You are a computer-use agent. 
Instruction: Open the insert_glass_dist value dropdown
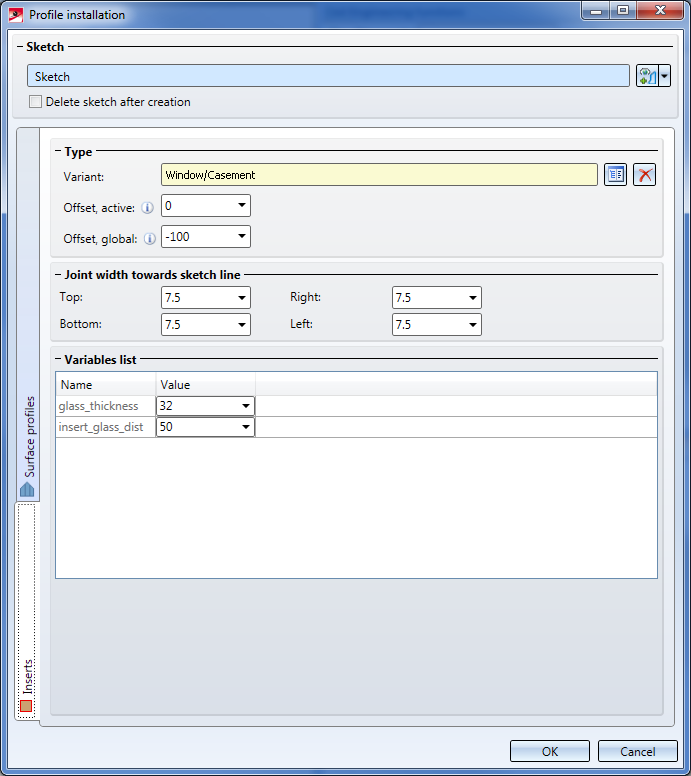pos(246,427)
